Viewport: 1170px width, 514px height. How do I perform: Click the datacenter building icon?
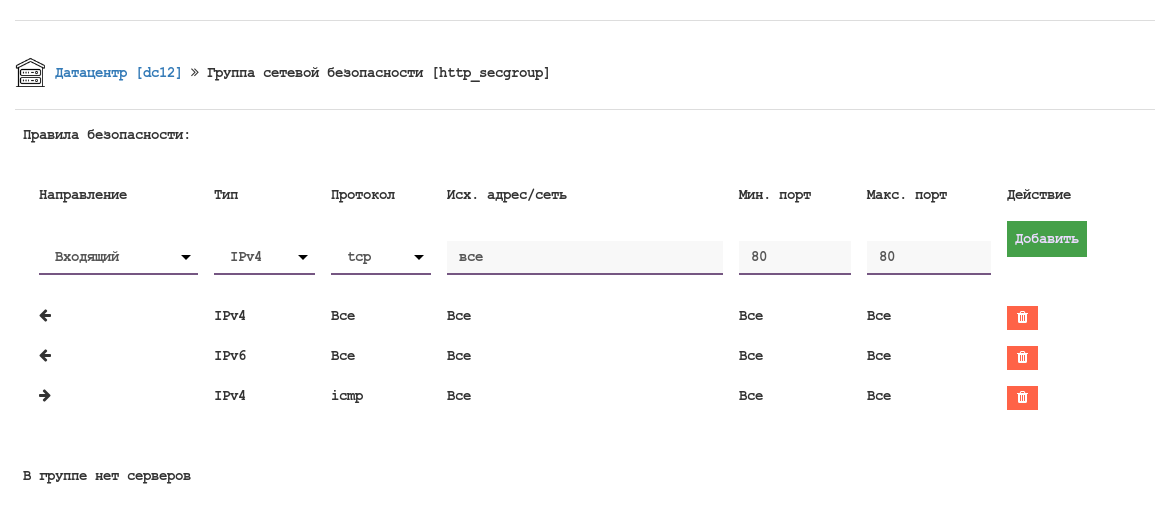pos(30,73)
